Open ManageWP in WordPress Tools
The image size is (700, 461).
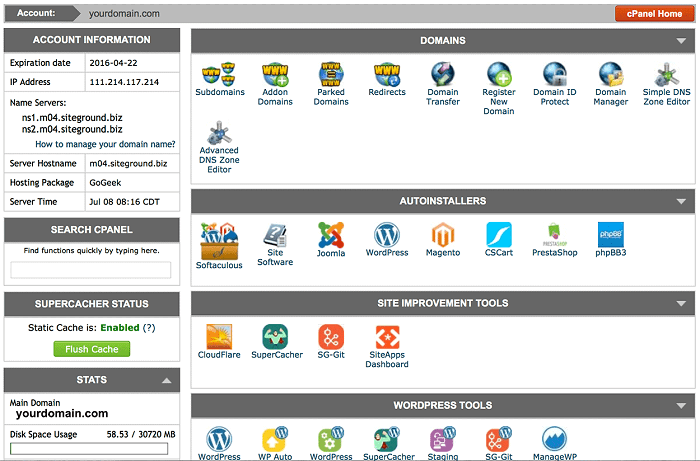tap(554, 444)
